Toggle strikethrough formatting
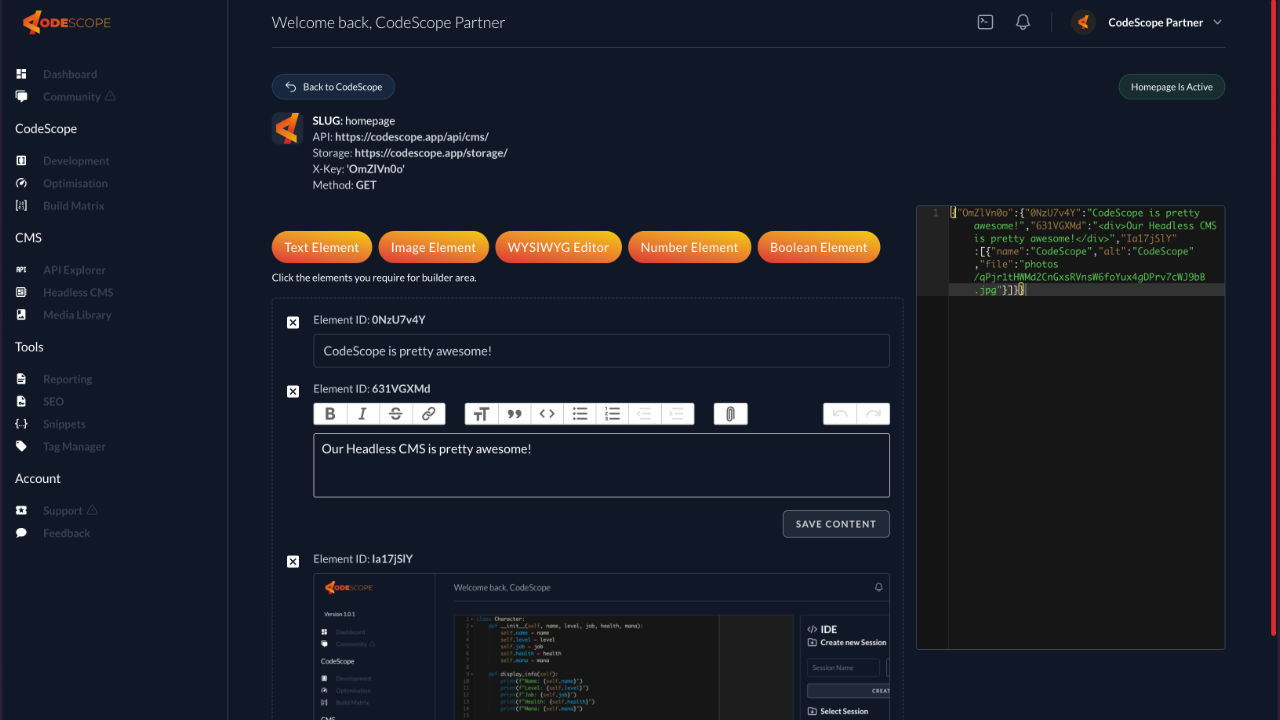1280x720 pixels. click(395, 414)
